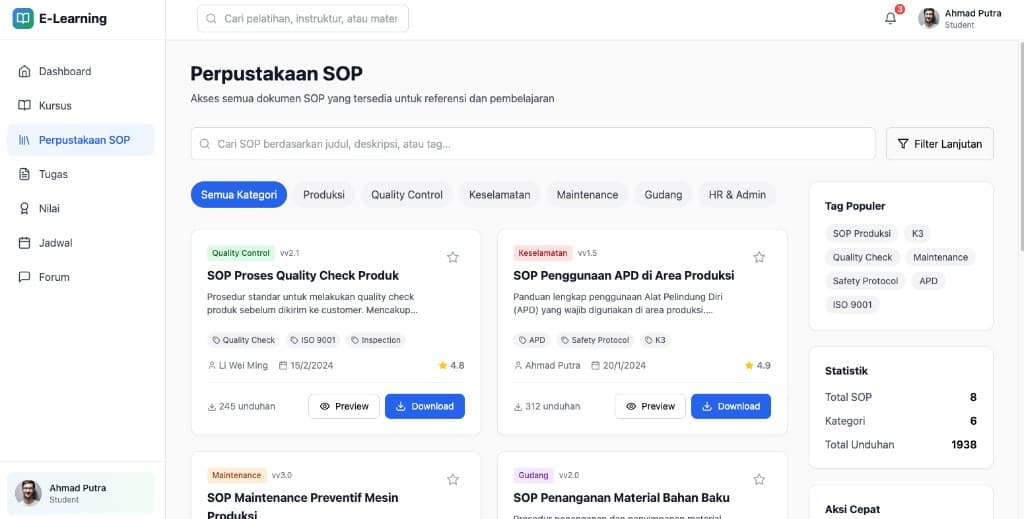Screen dimensions: 1024x519
Task: Click the red Keselamatan badge
Action: tap(543, 253)
